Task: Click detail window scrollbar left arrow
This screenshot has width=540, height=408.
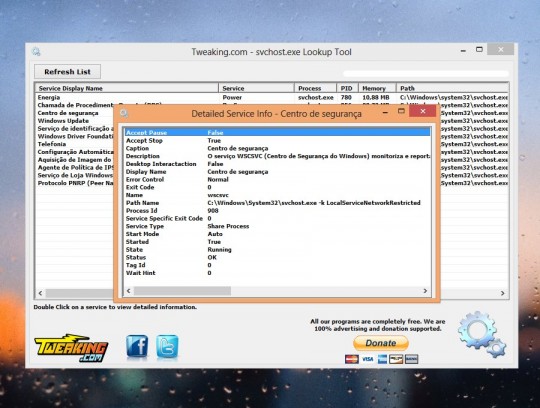Action: [x=128, y=291]
